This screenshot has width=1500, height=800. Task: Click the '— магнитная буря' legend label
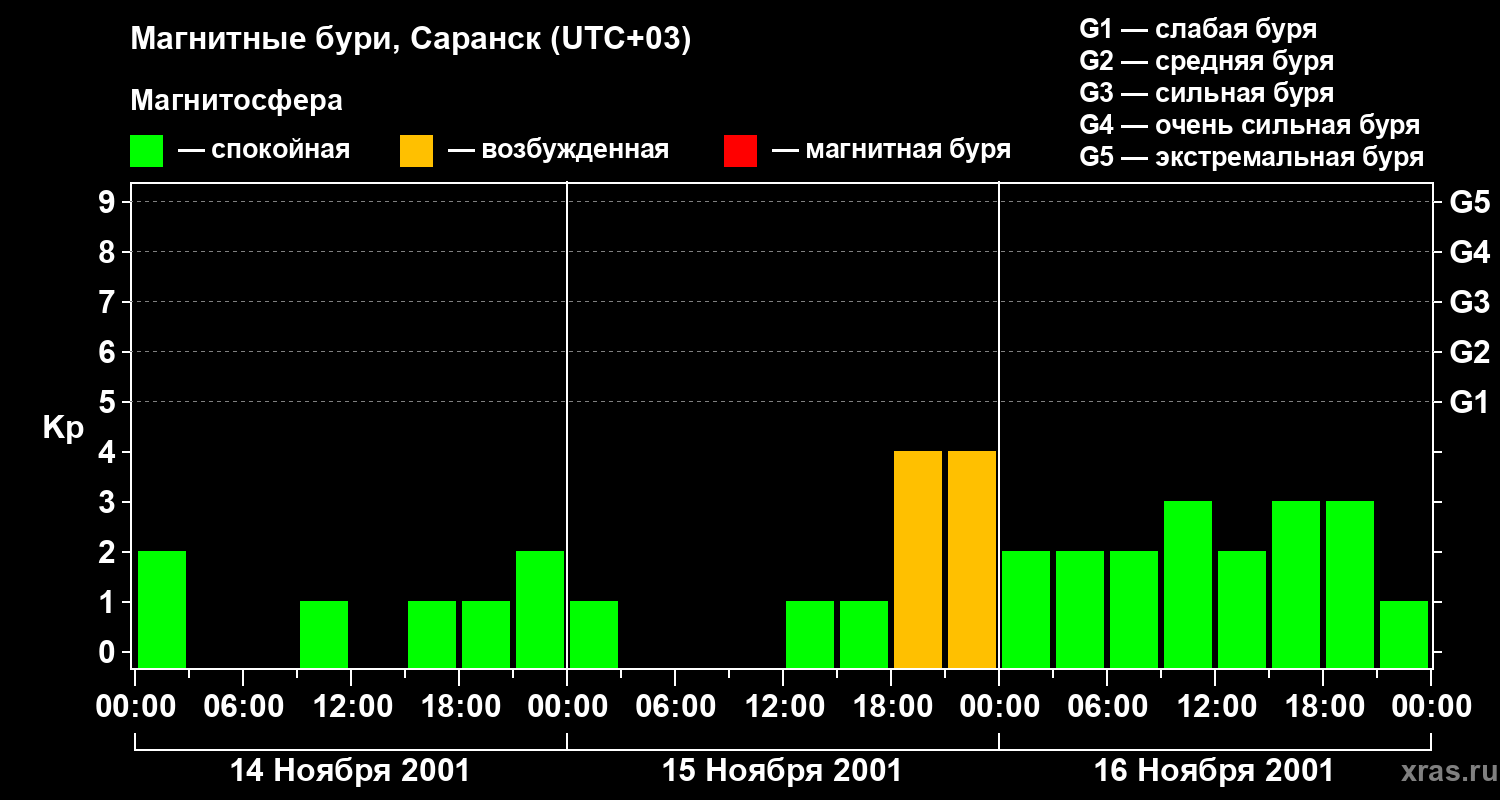pyautogui.click(x=892, y=151)
